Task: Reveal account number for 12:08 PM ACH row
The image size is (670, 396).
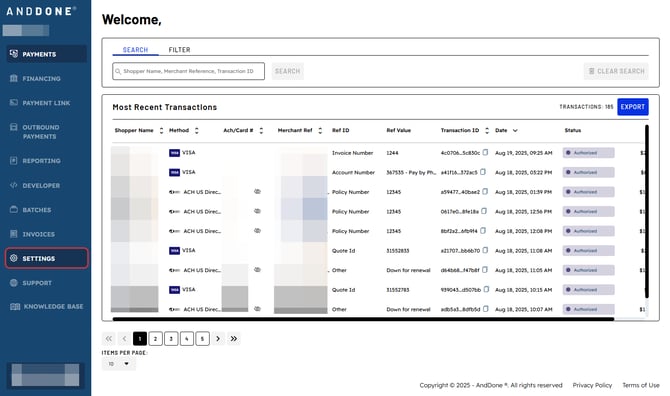Action: [x=257, y=231]
